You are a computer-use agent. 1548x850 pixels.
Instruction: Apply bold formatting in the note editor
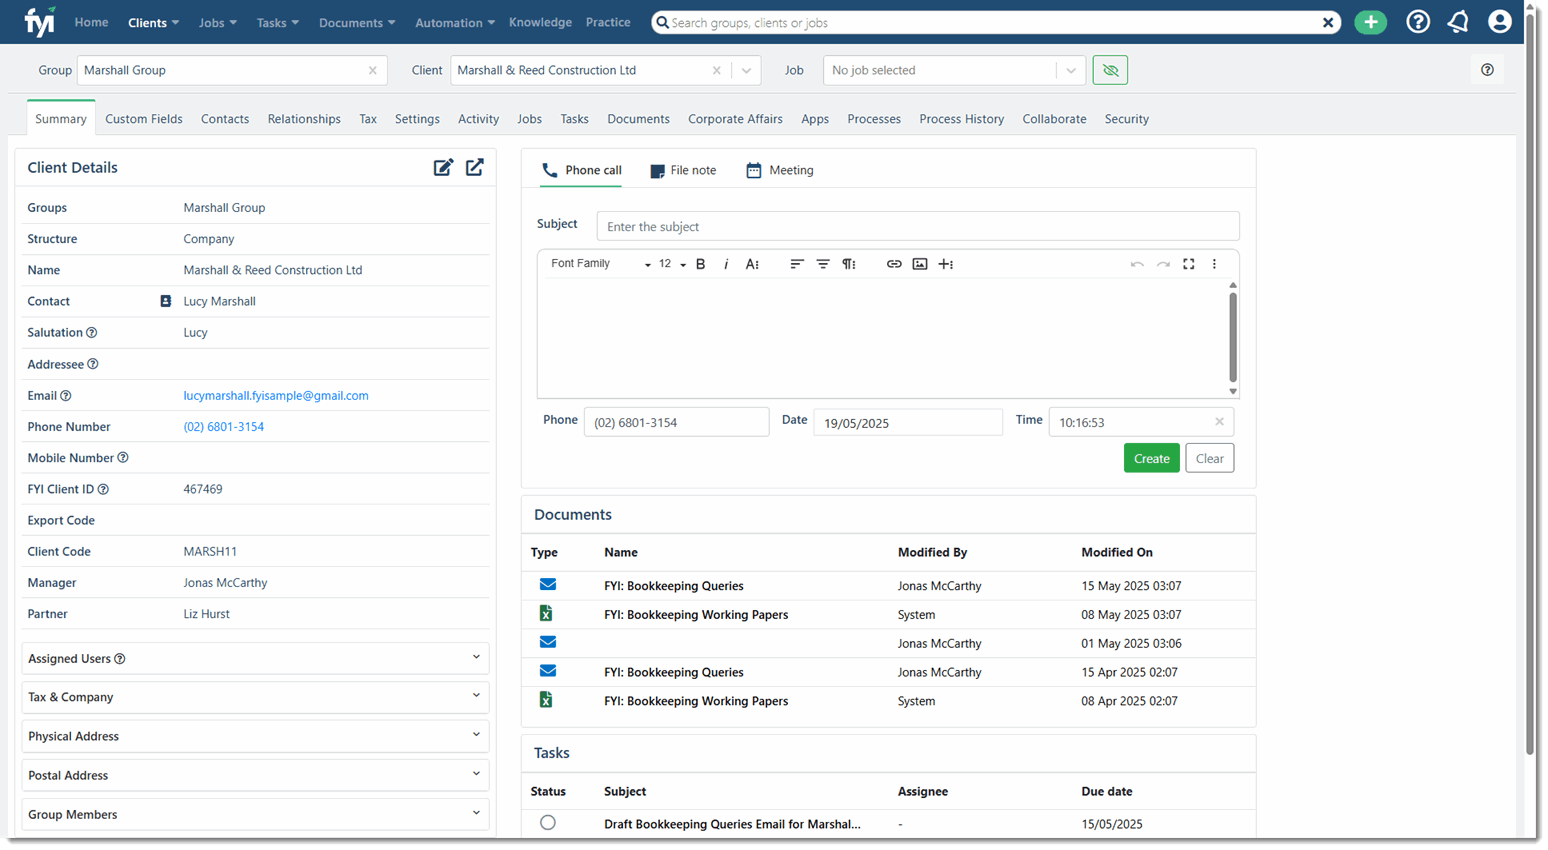pos(700,264)
